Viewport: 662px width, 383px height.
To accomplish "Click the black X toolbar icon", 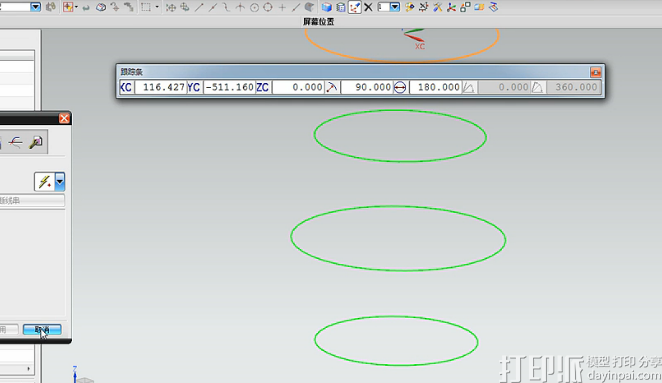I will point(369,7).
